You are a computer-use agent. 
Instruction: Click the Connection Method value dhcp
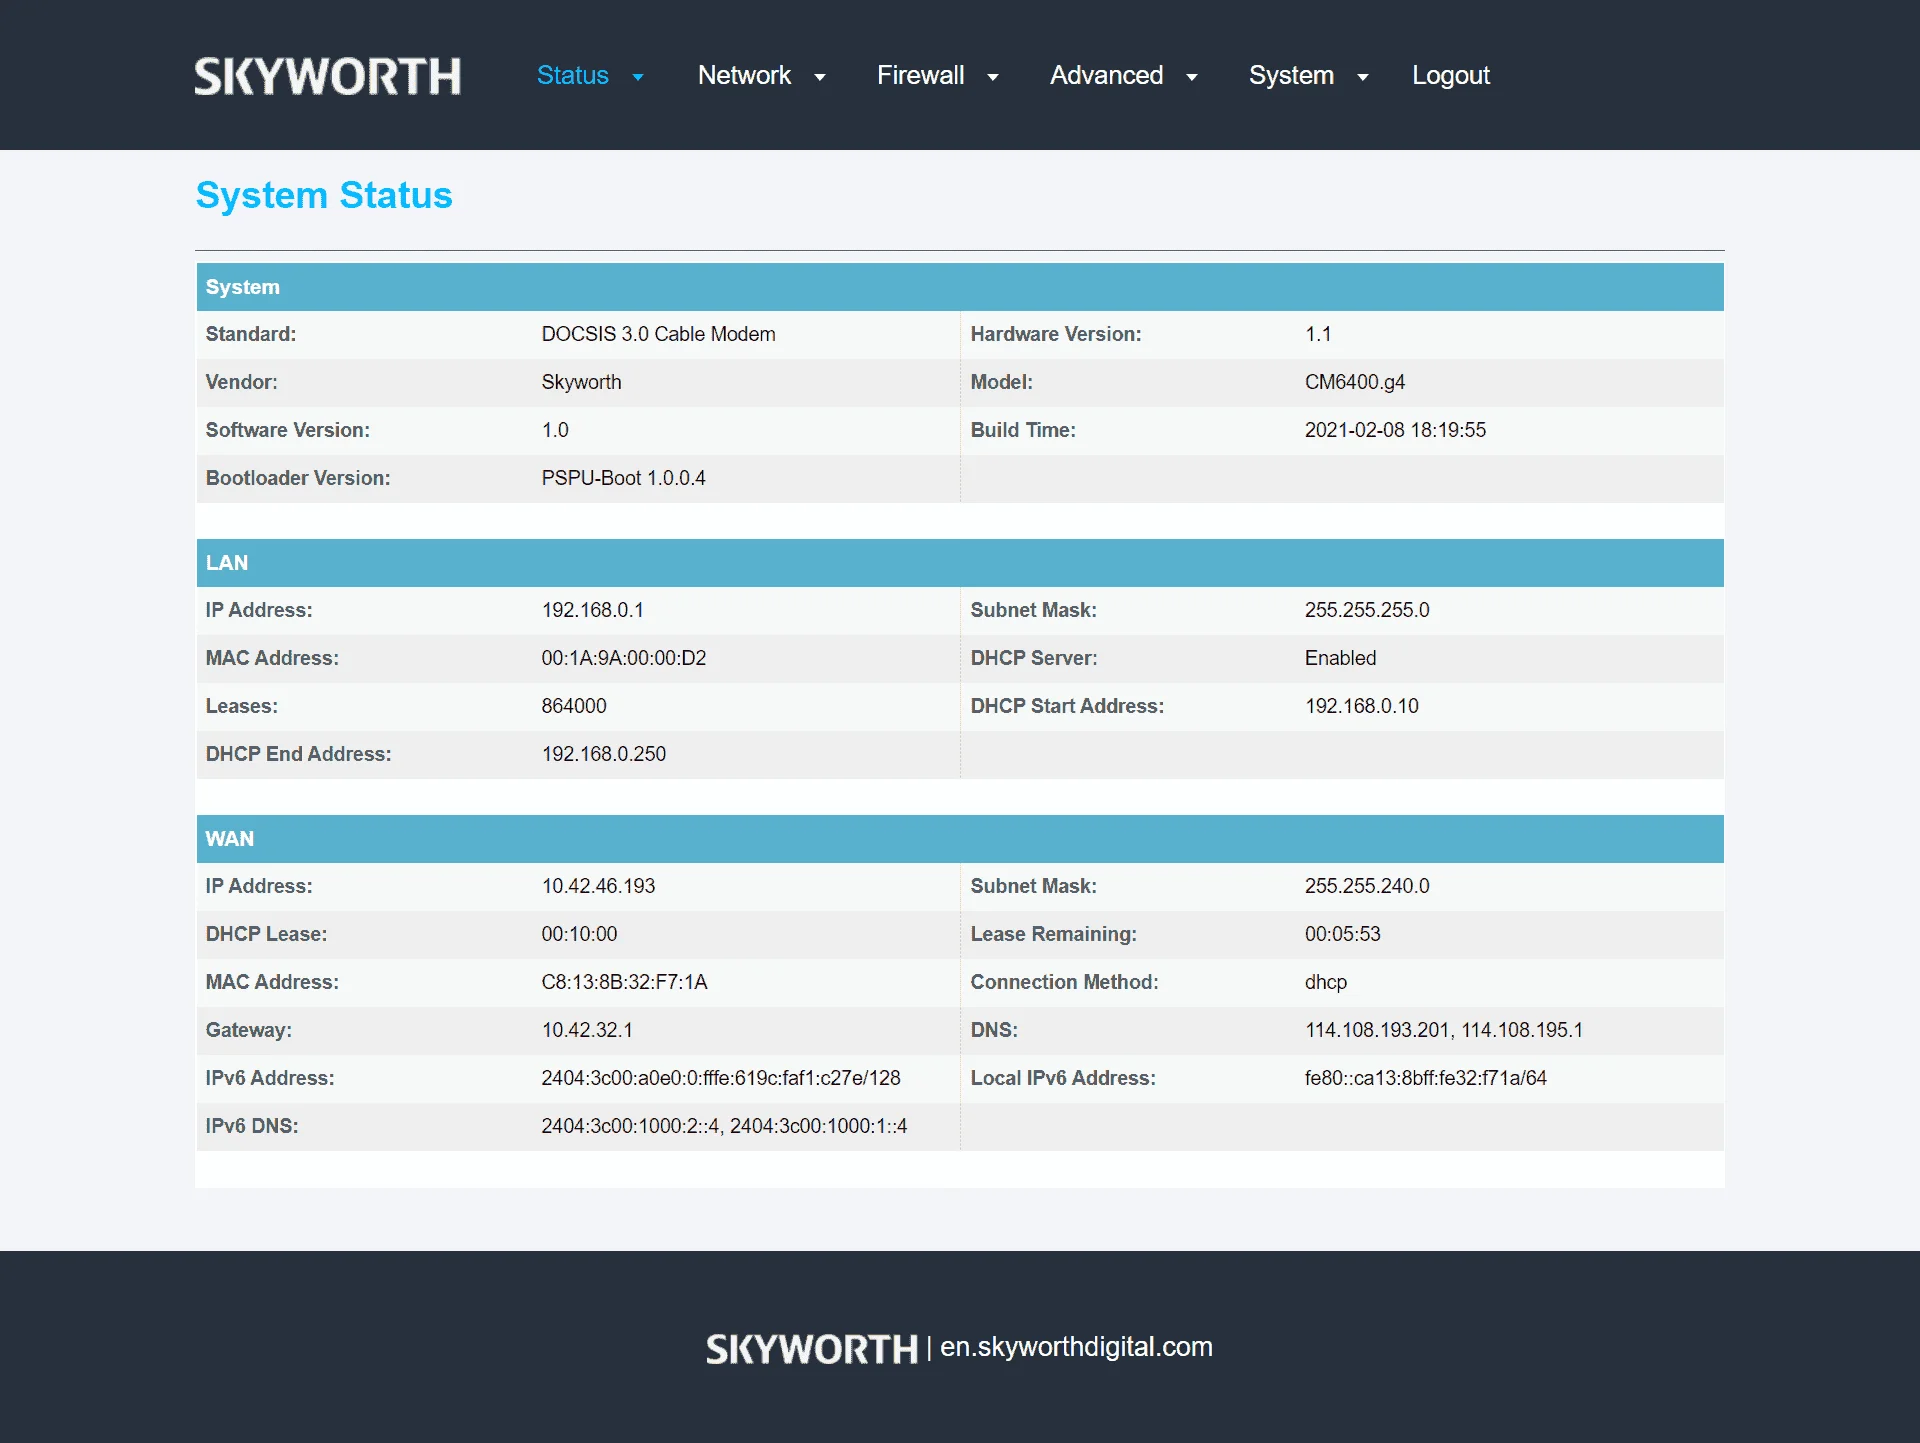[1326, 982]
